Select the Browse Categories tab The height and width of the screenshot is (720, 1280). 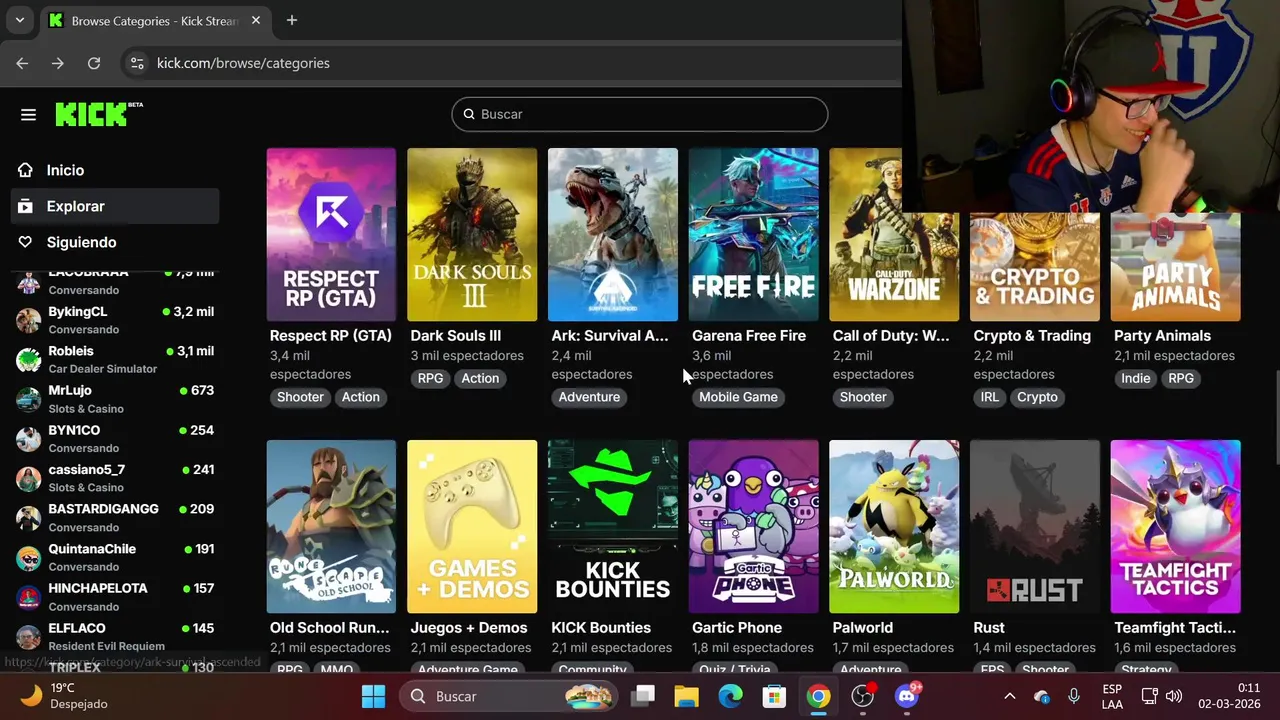pyautogui.click(x=155, y=20)
